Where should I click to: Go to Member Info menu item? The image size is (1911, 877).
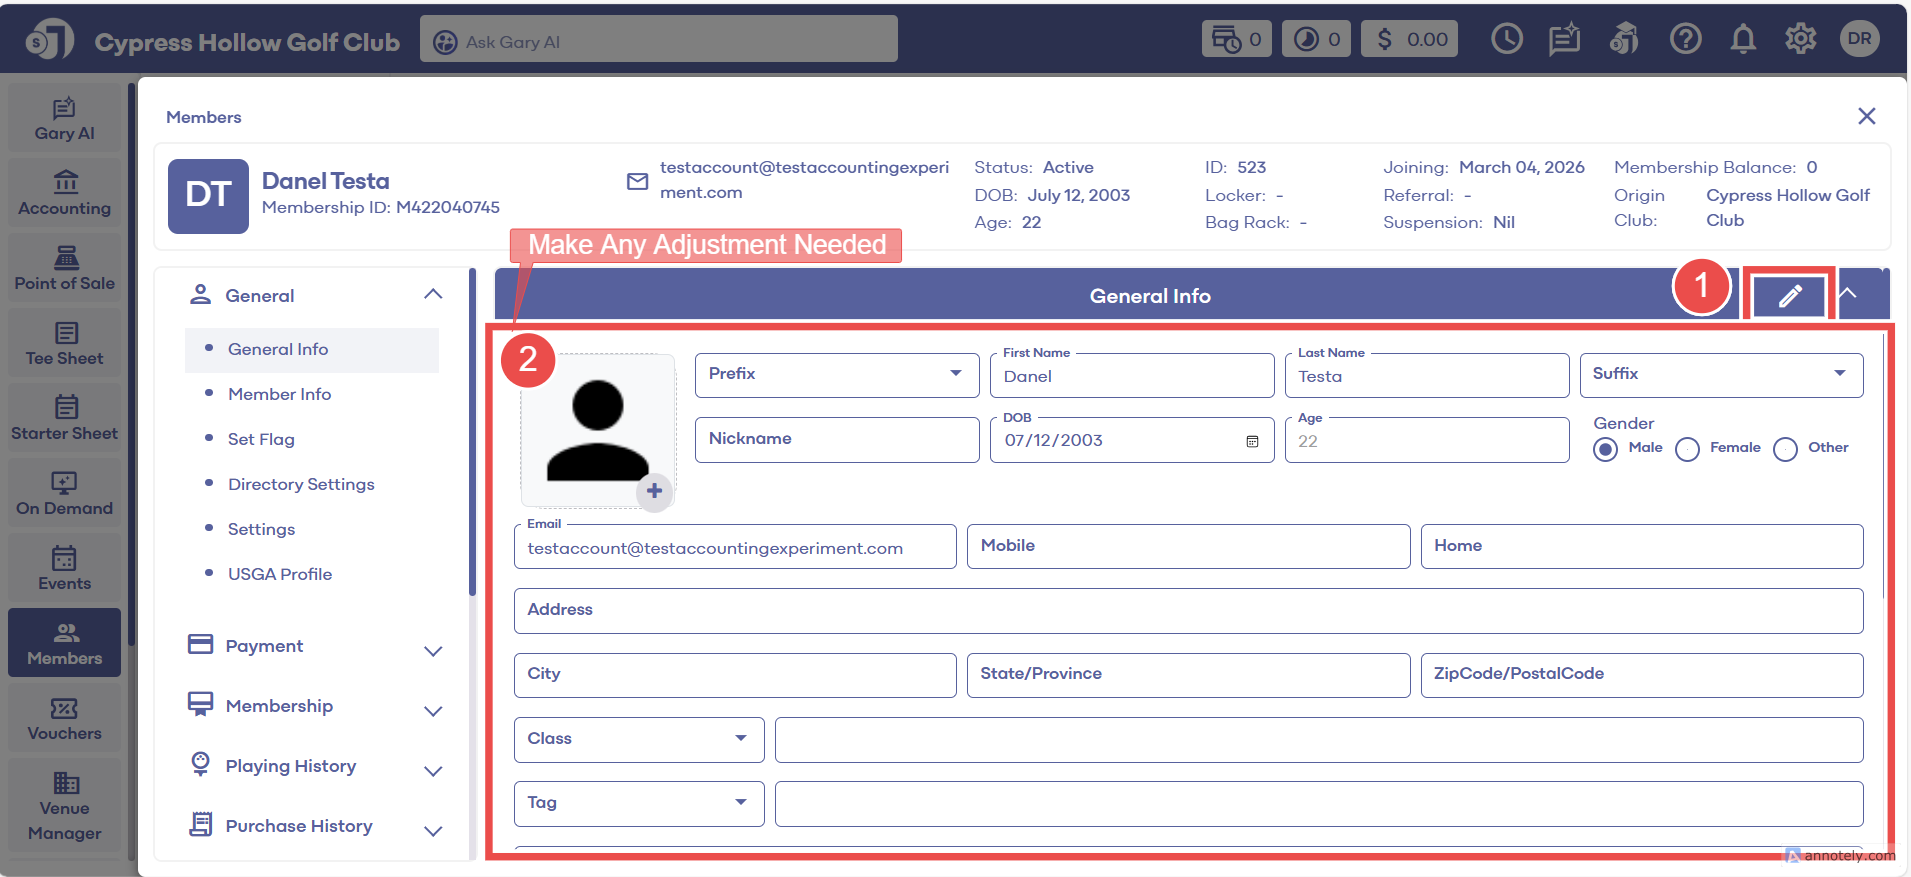click(279, 394)
